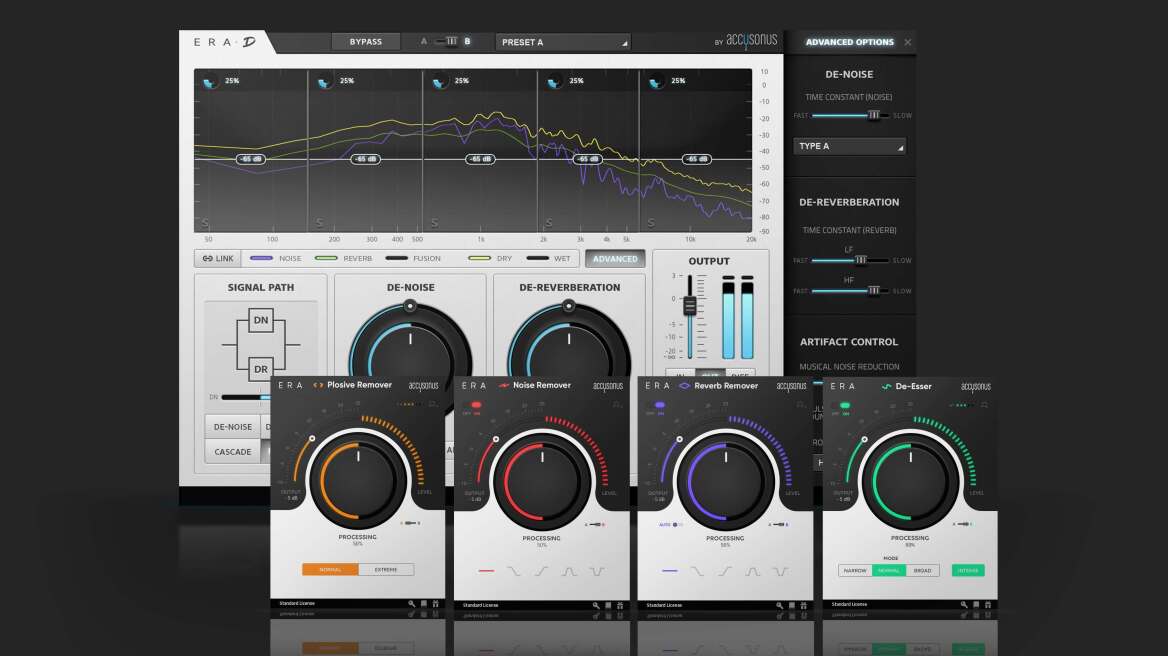Image resolution: width=1168 pixels, height=656 pixels.
Task: Click the first band's bird icon
Action: click(210, 83)
